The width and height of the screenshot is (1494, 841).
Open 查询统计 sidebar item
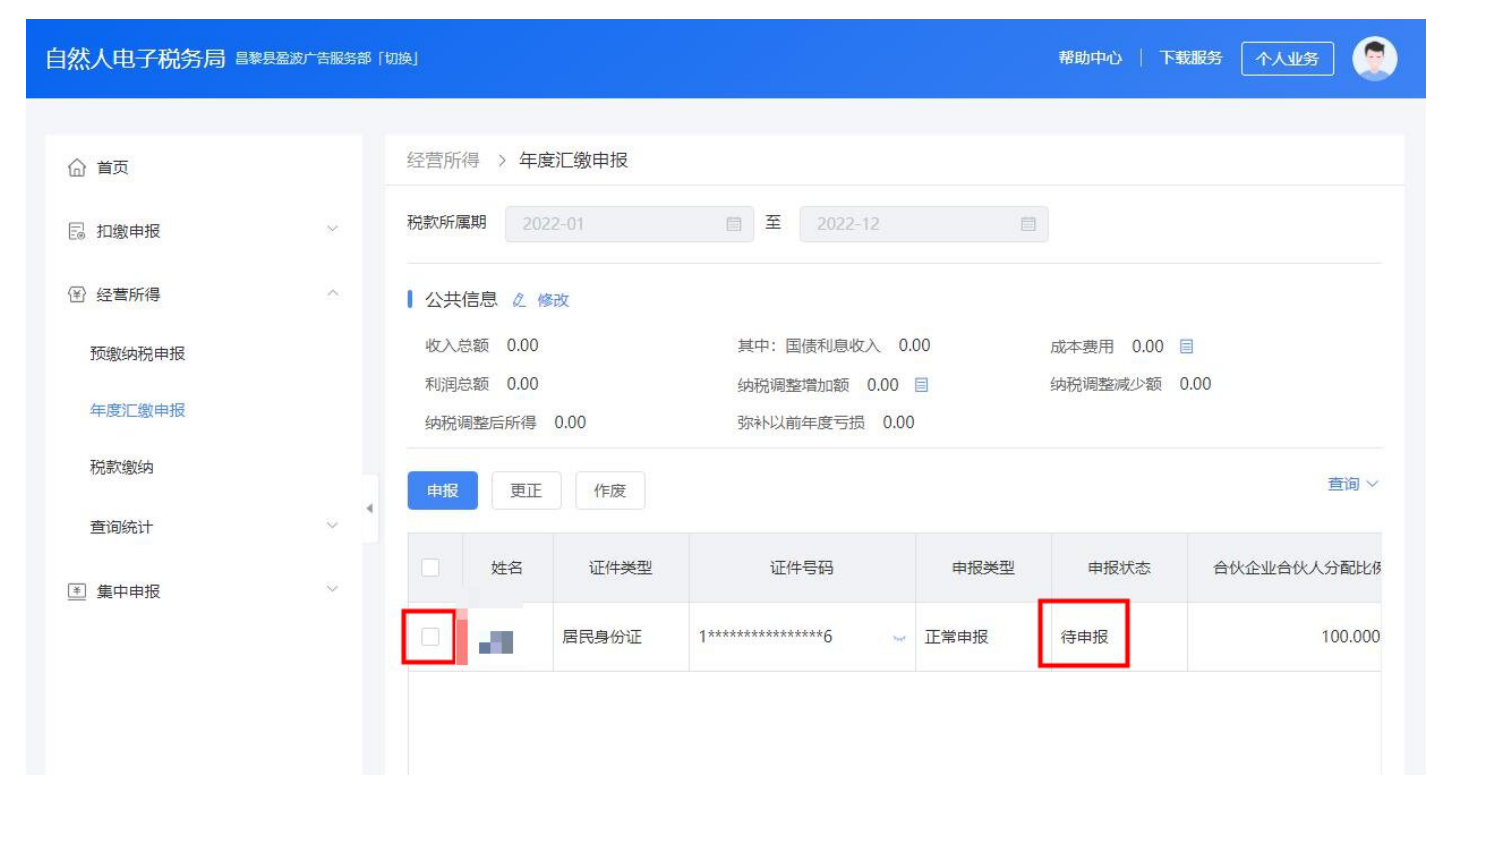[x=122, y=527]
